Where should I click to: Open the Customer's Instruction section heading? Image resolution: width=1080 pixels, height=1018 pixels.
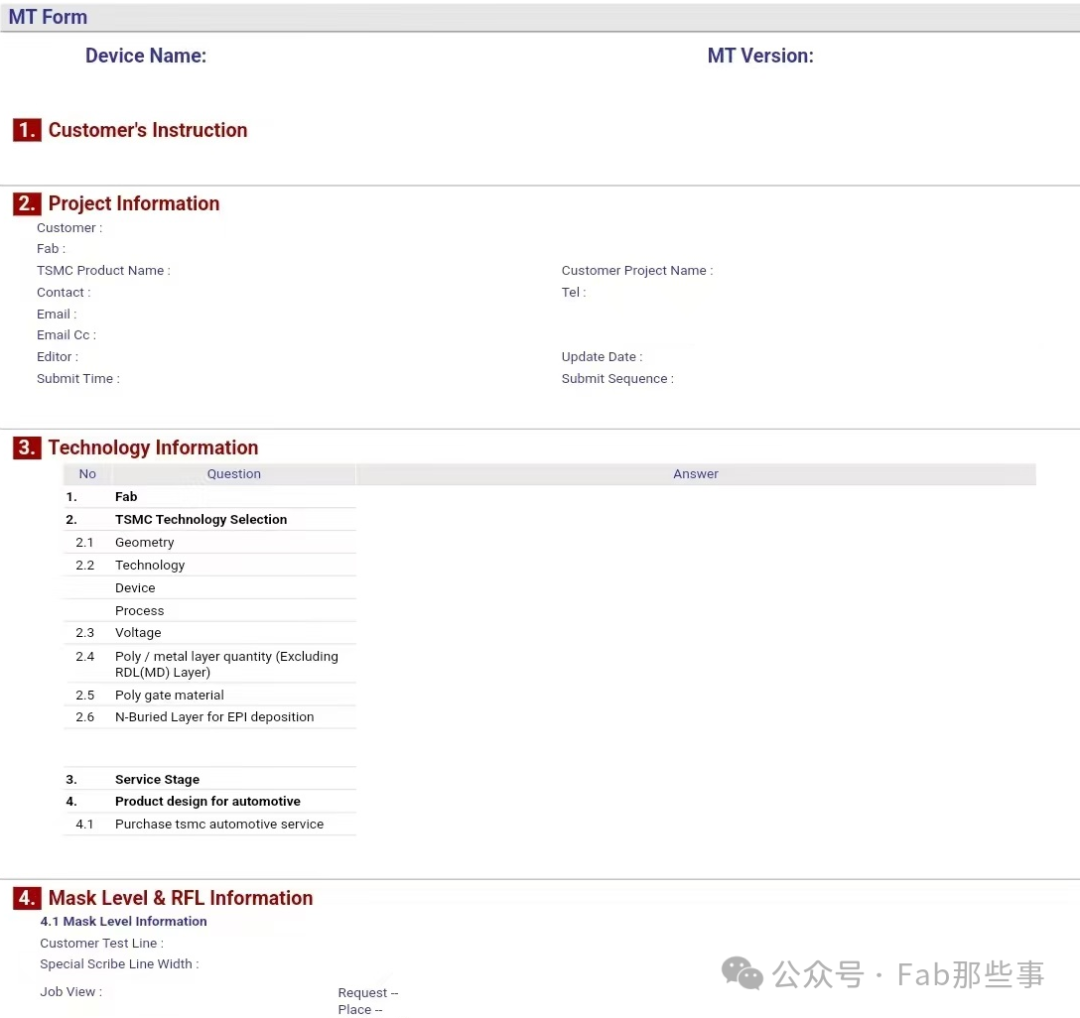coord(147,129)
